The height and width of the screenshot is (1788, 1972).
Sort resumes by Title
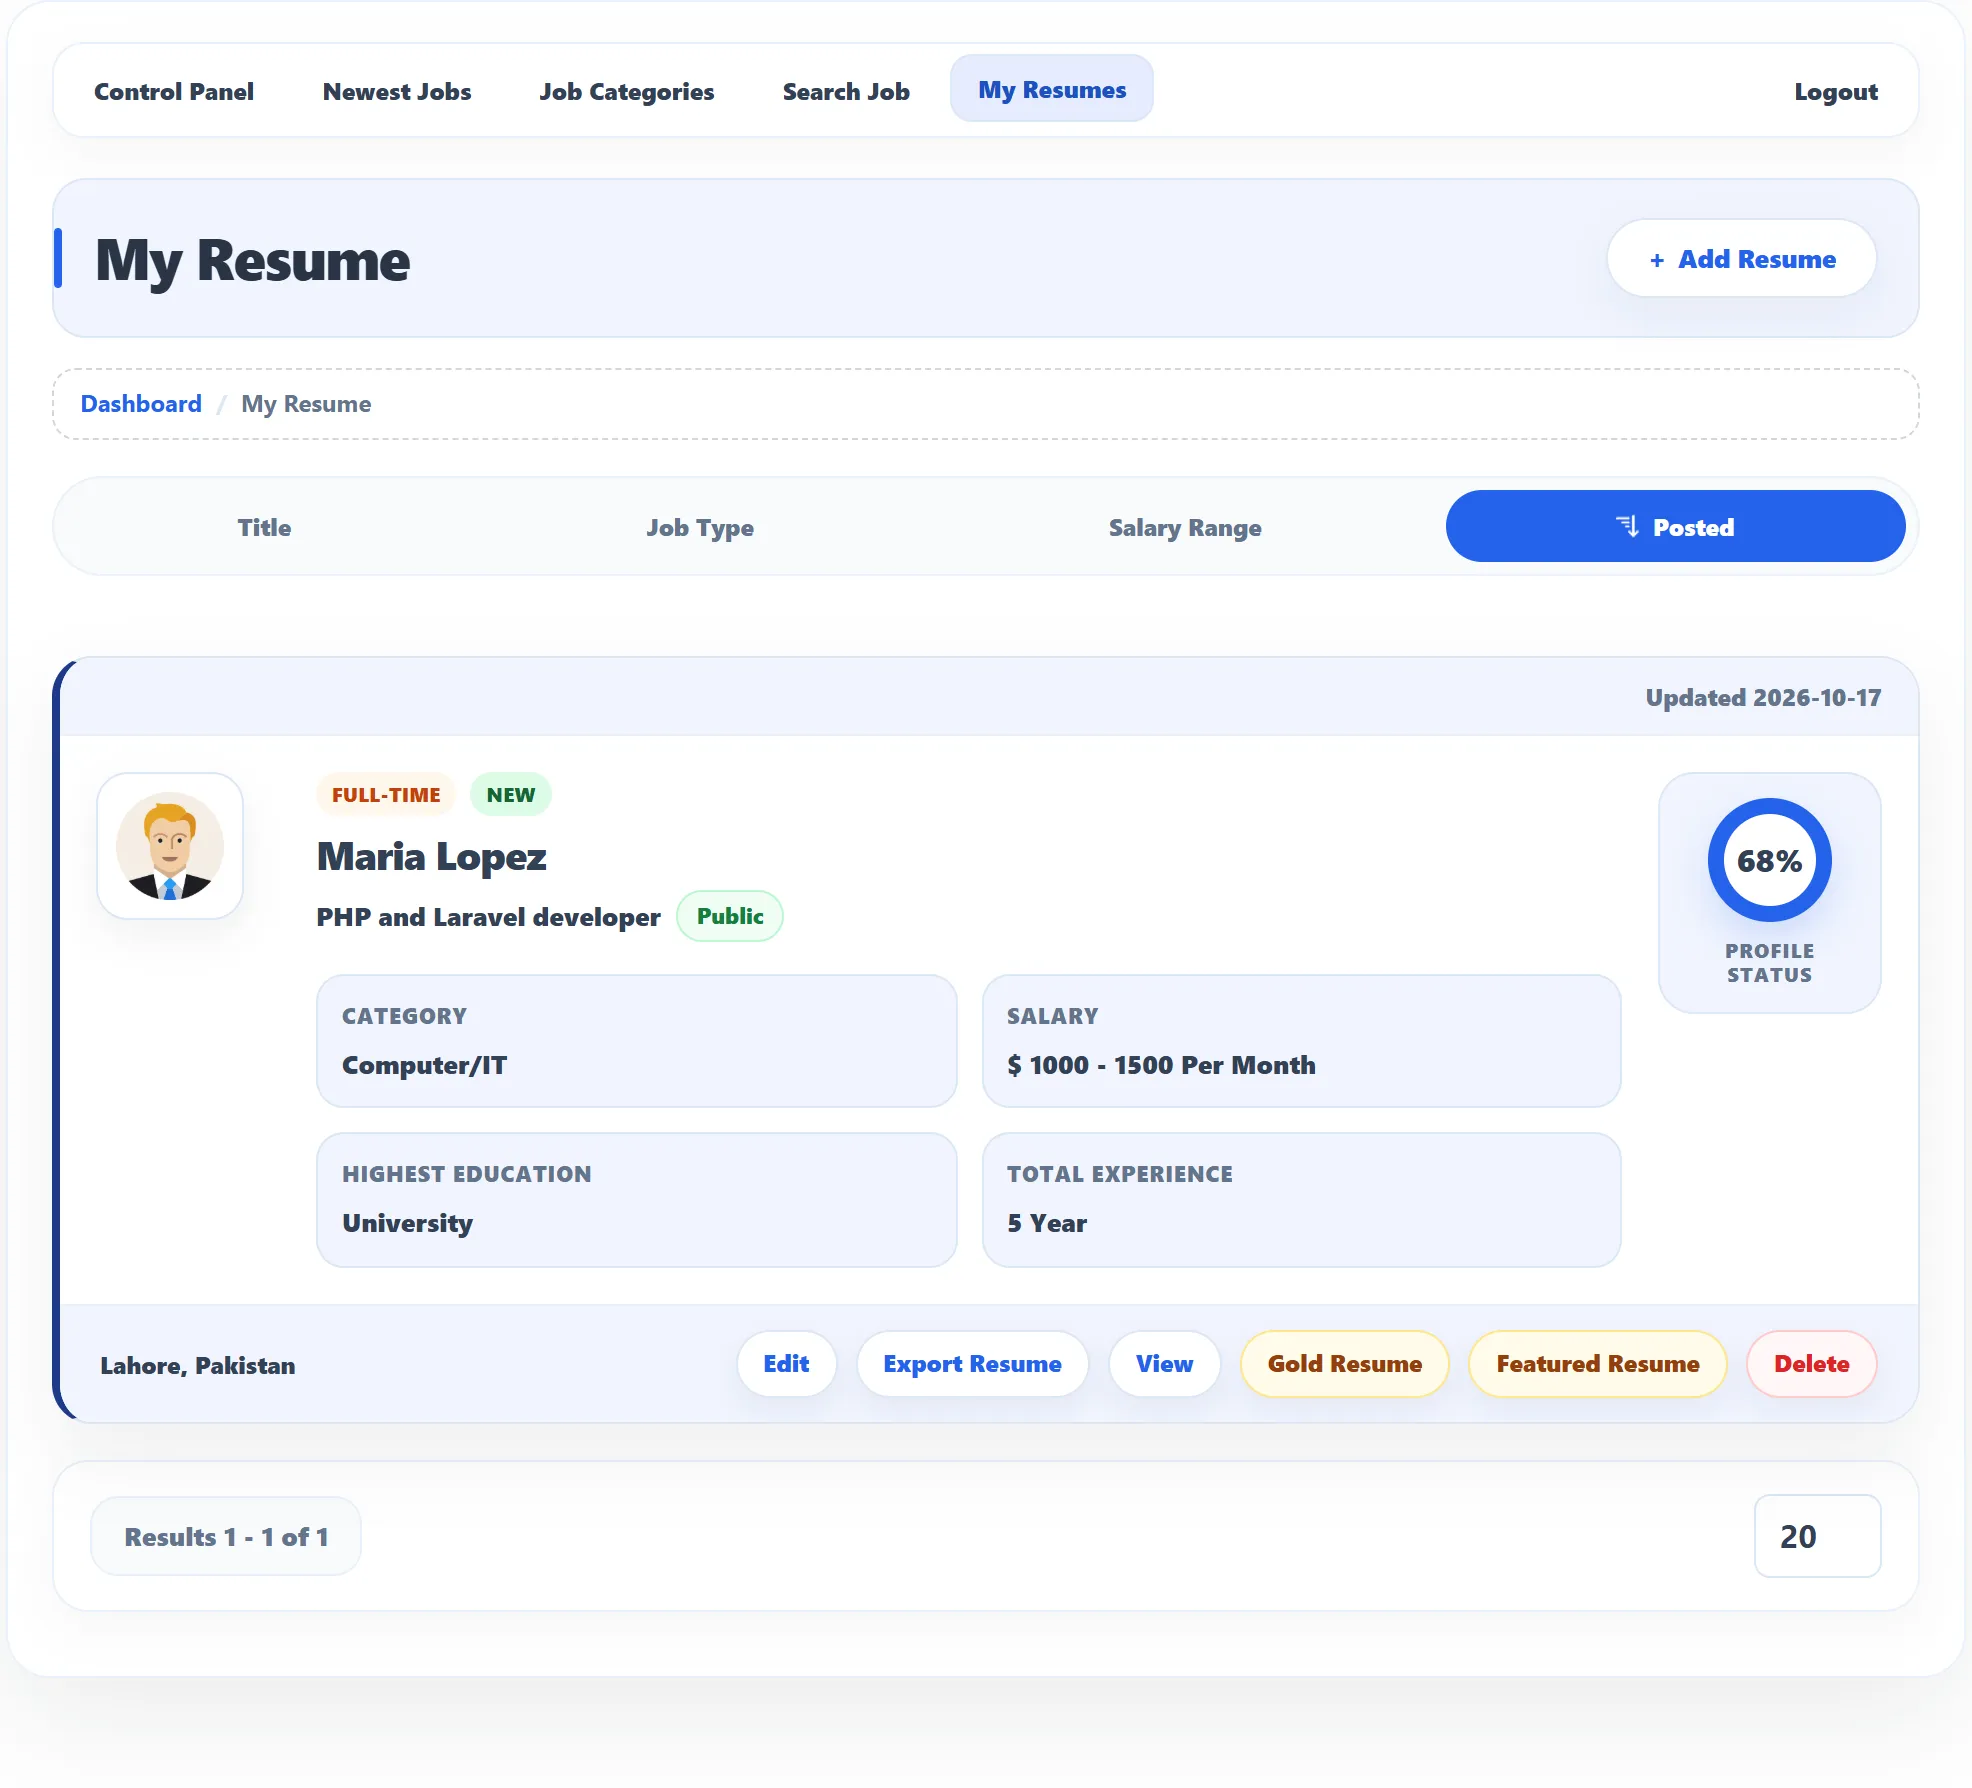pos(264,527)
